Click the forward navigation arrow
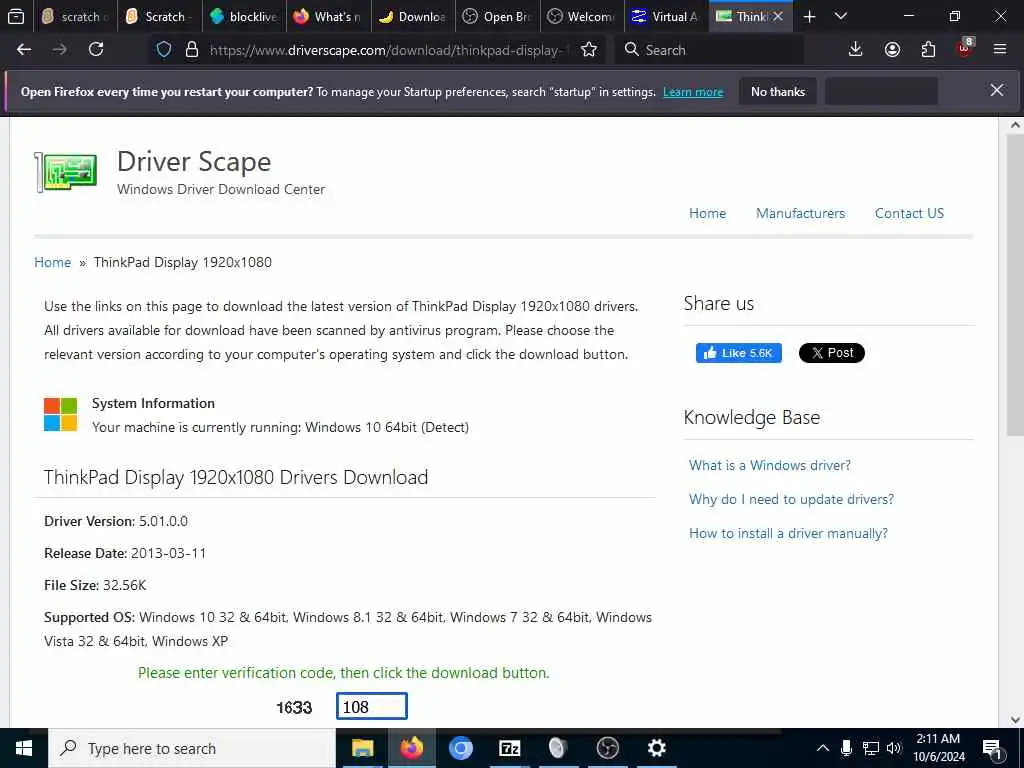 [x=59, y=50]
